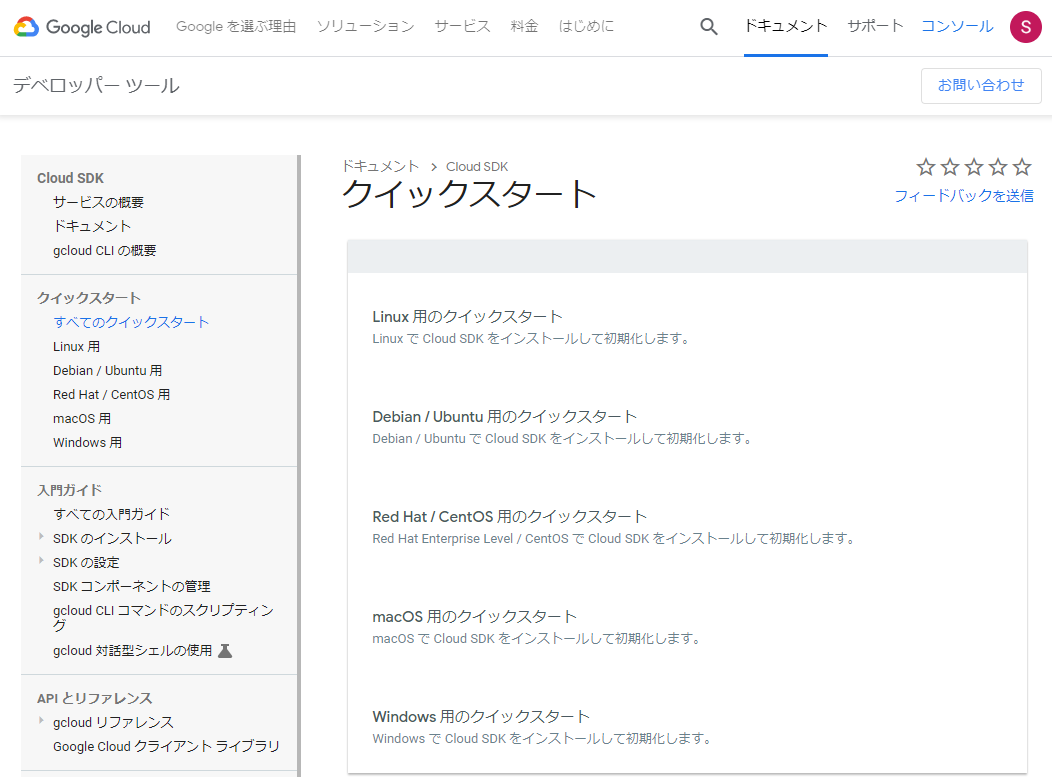
Task: Click the text 'Linux で Cloud SDK をインストールして初期化します。'
Action: (533, 339)
